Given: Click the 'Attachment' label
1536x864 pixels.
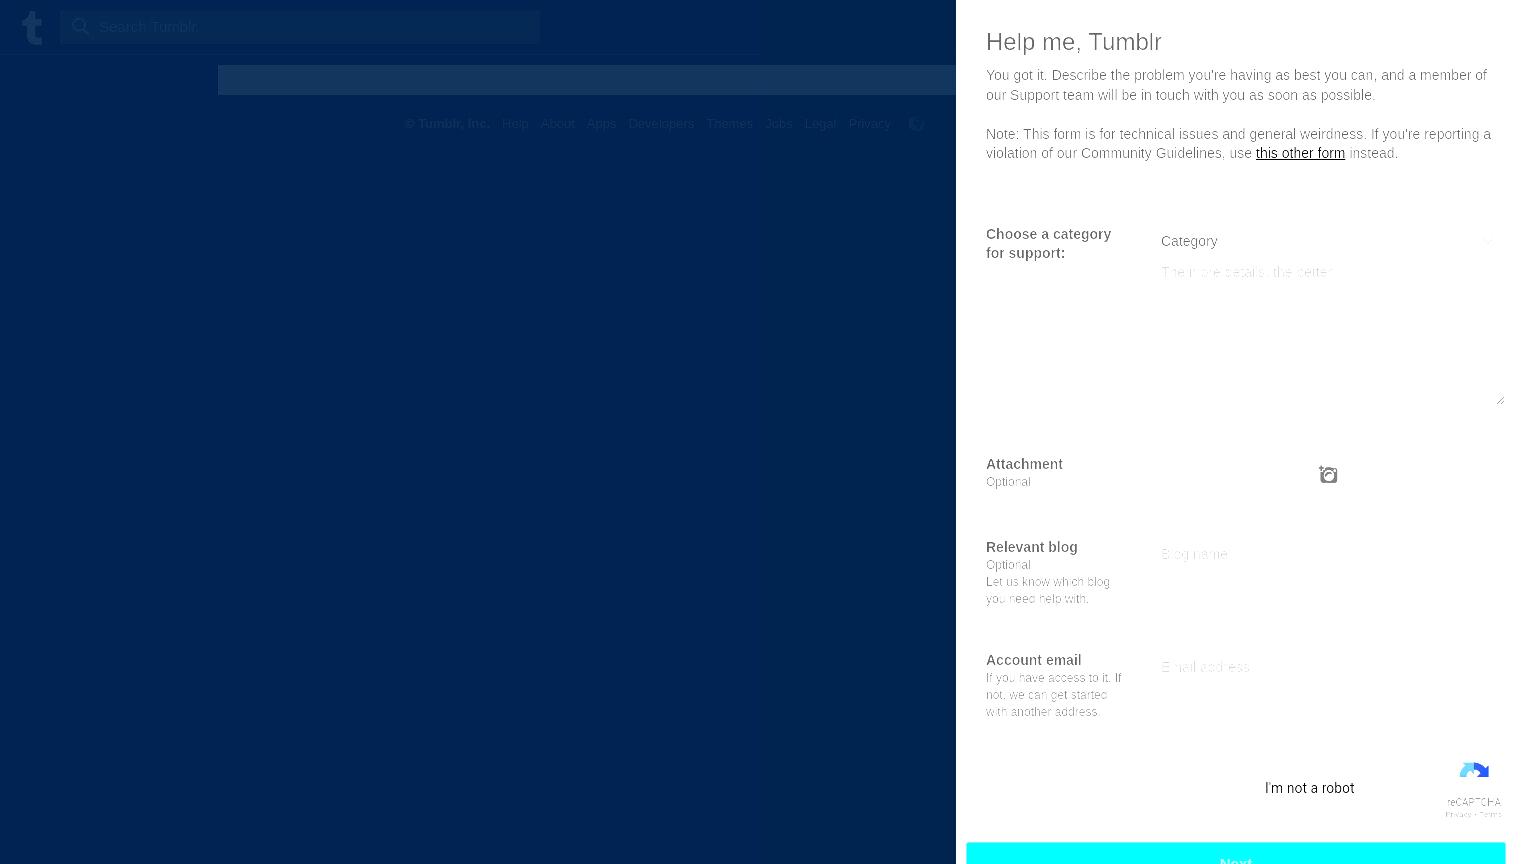Looking at the screenshot, I should [x=1024, y=464].
